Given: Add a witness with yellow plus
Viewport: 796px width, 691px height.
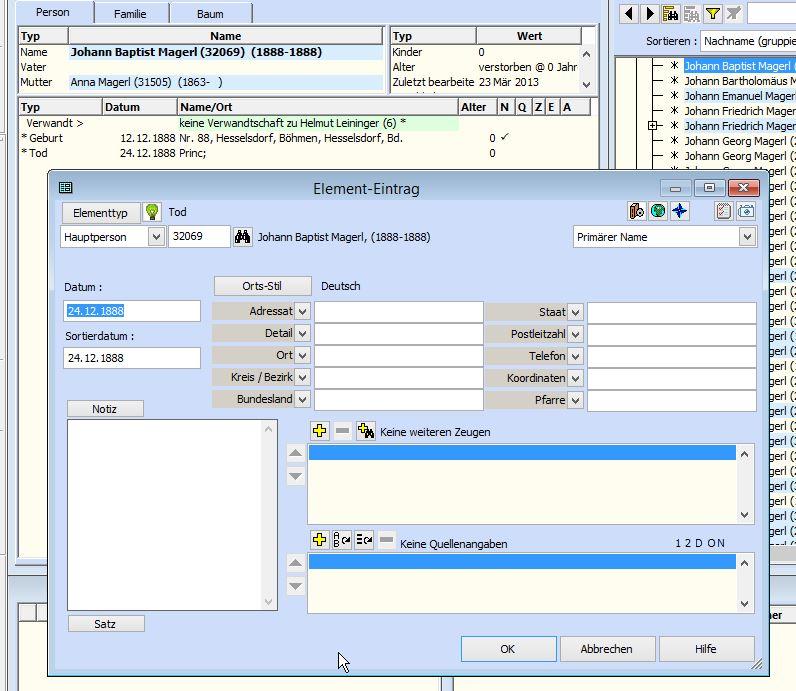Looking at the screenshot, I should click(x=320, y=431).
